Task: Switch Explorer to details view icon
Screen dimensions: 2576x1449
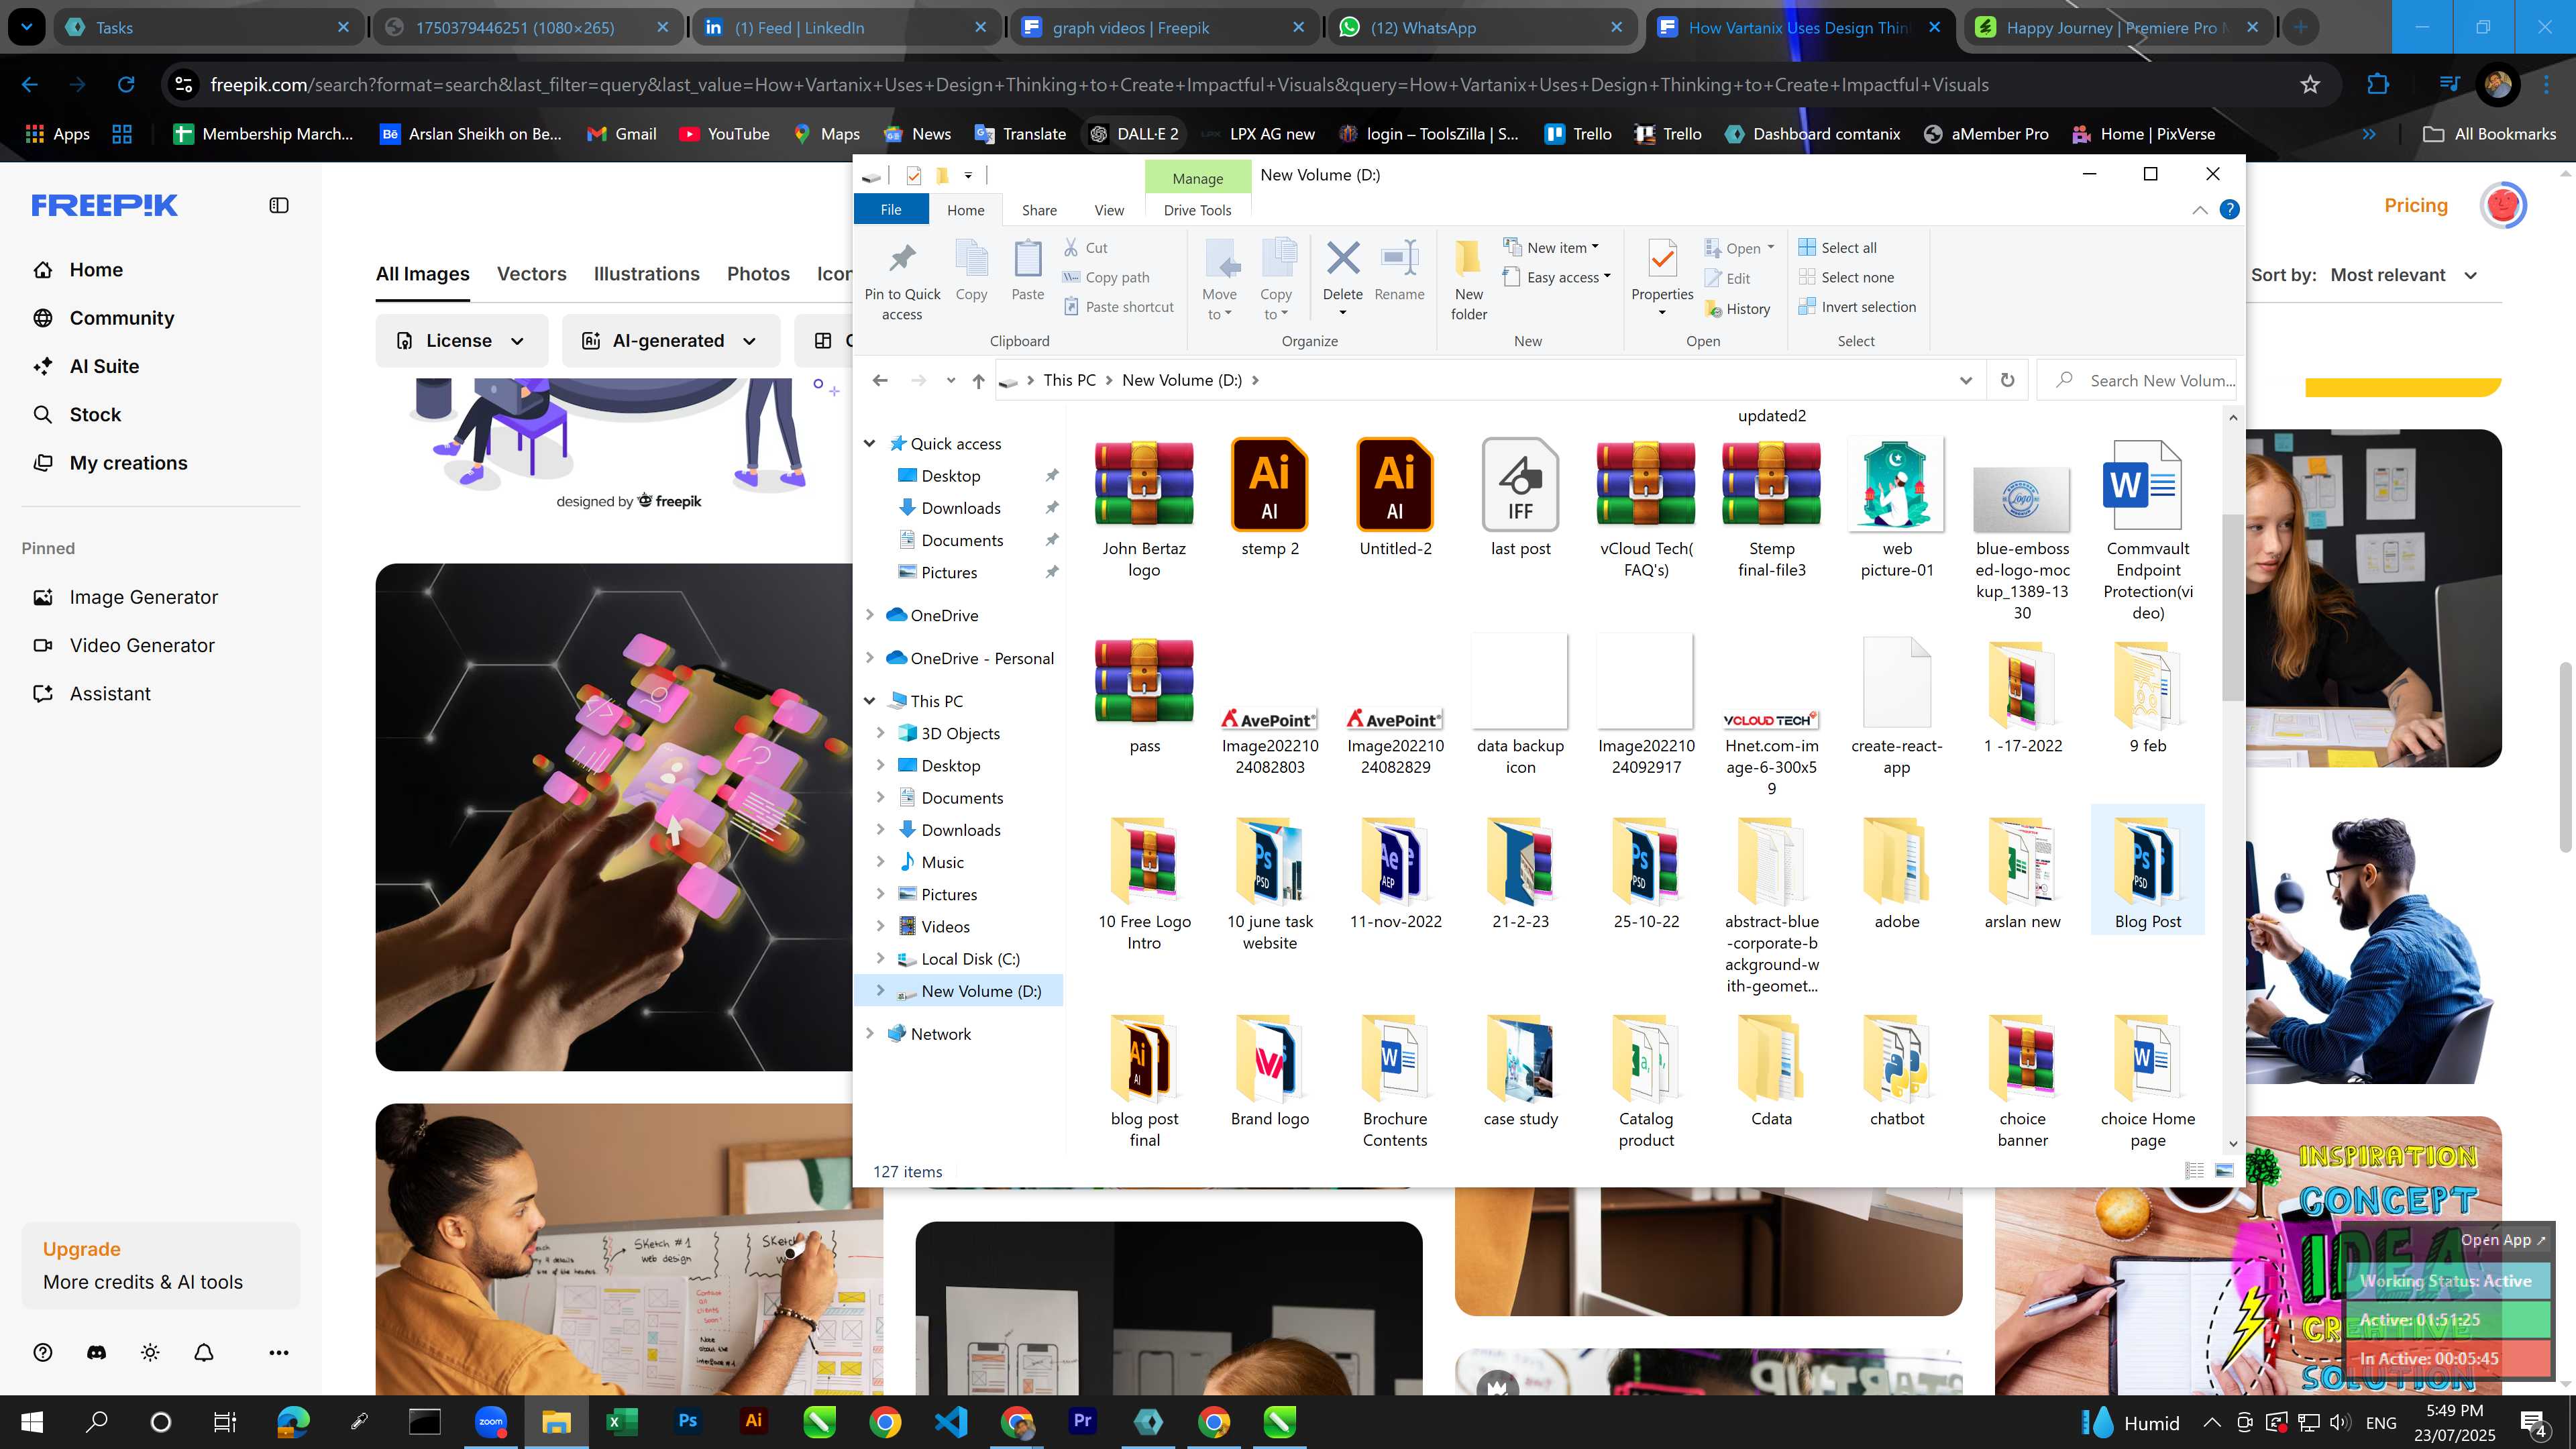Action: (x=2195, y=1170)
